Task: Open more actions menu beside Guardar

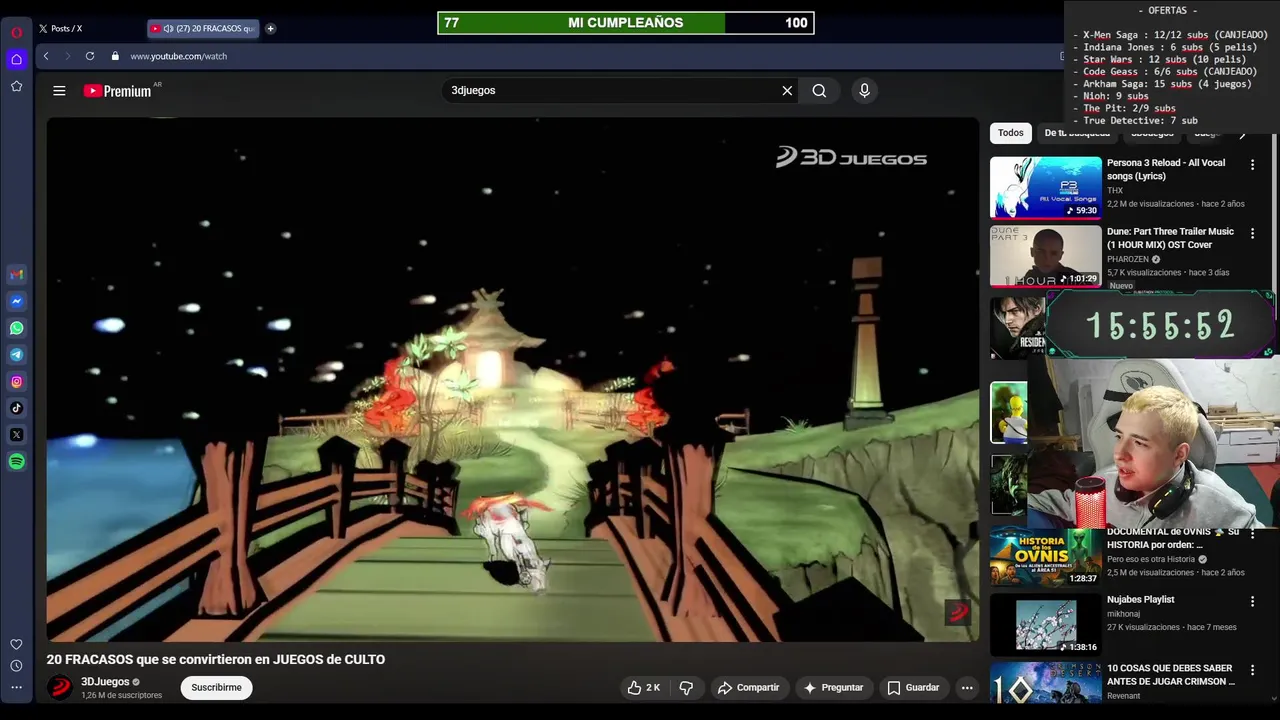Action: point(966,687)
